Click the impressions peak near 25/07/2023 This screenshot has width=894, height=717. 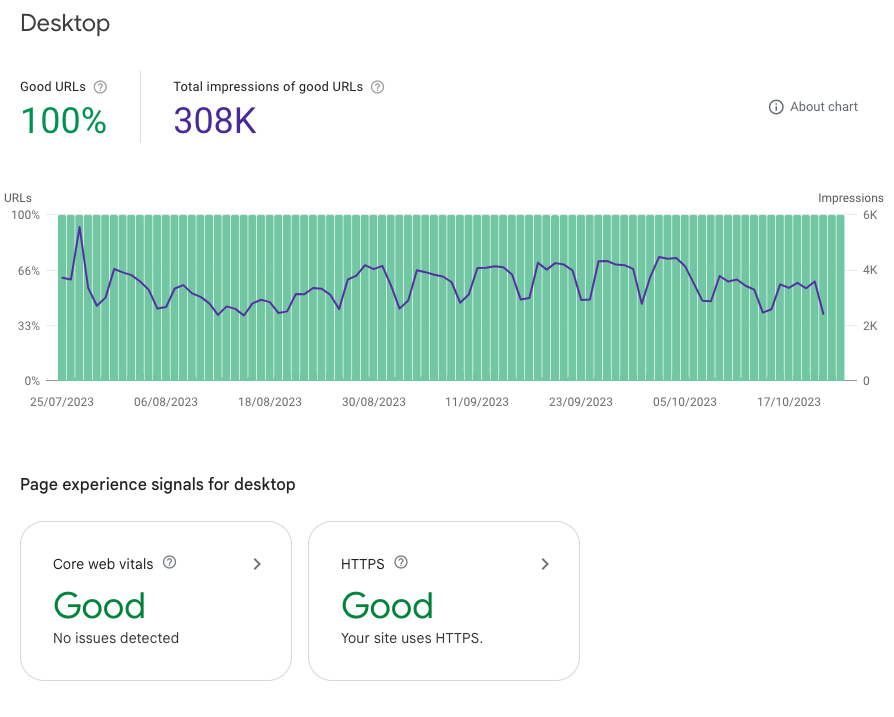(x=79, y=227)
